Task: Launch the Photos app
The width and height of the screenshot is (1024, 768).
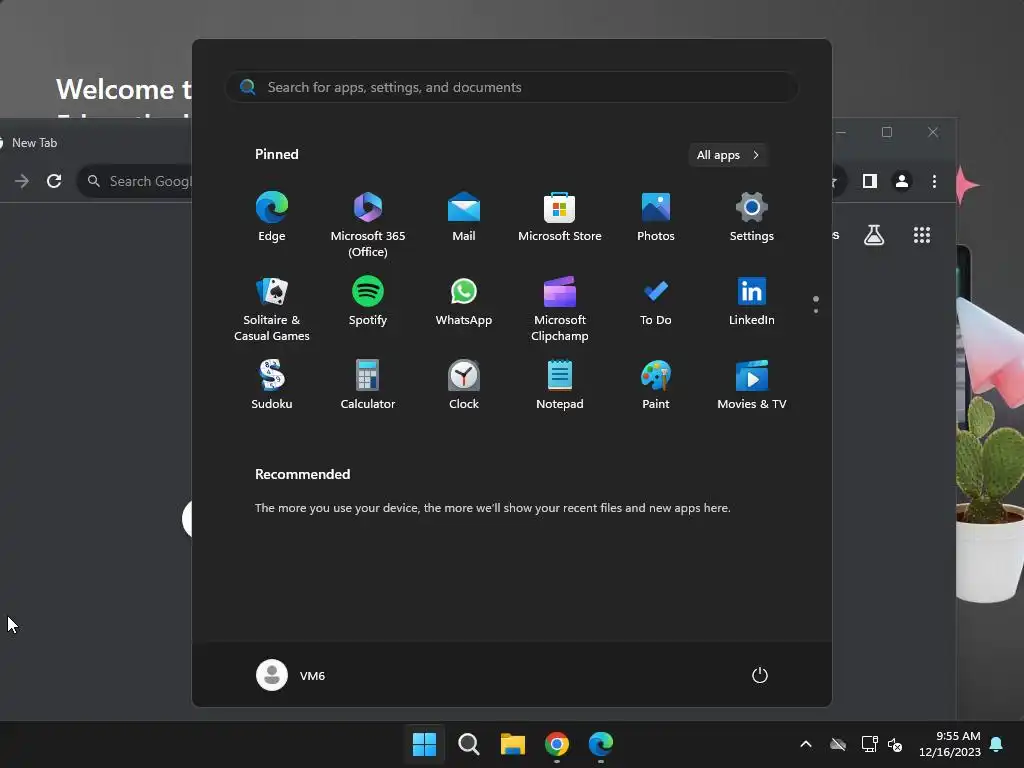Action: coord(656,217)
